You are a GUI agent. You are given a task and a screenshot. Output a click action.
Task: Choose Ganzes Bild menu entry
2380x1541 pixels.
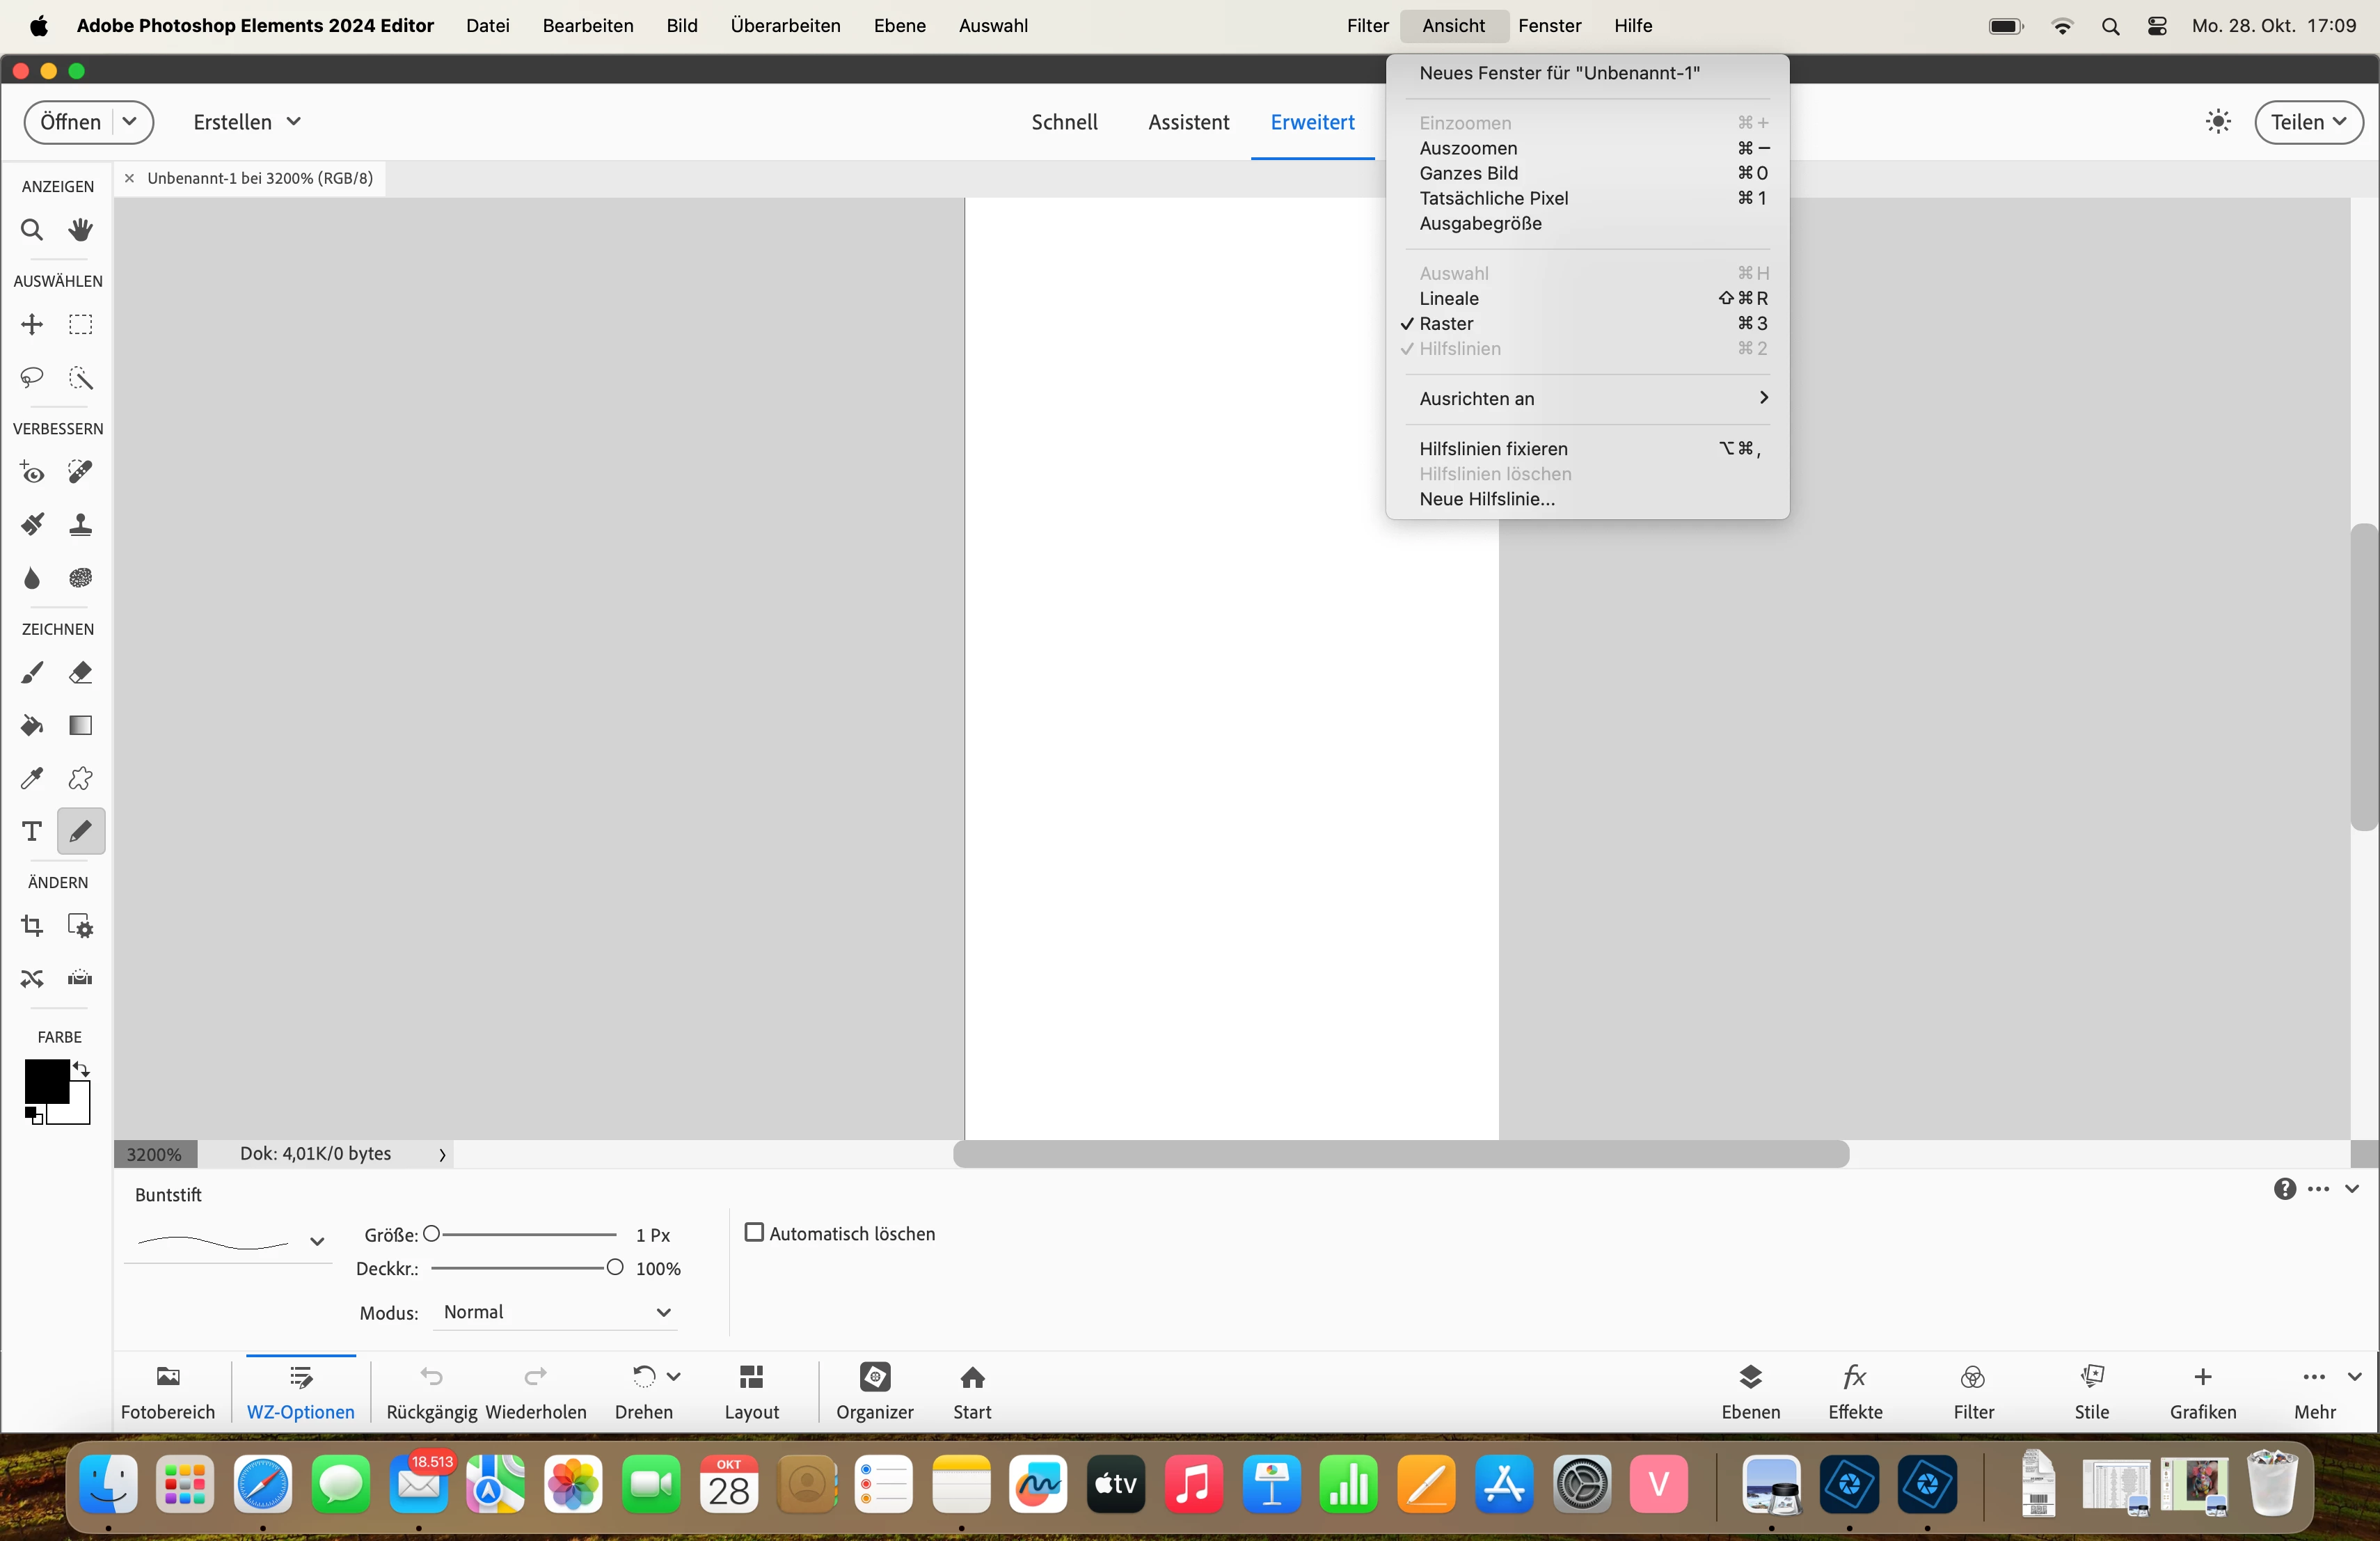click(x=1468, y=174)
